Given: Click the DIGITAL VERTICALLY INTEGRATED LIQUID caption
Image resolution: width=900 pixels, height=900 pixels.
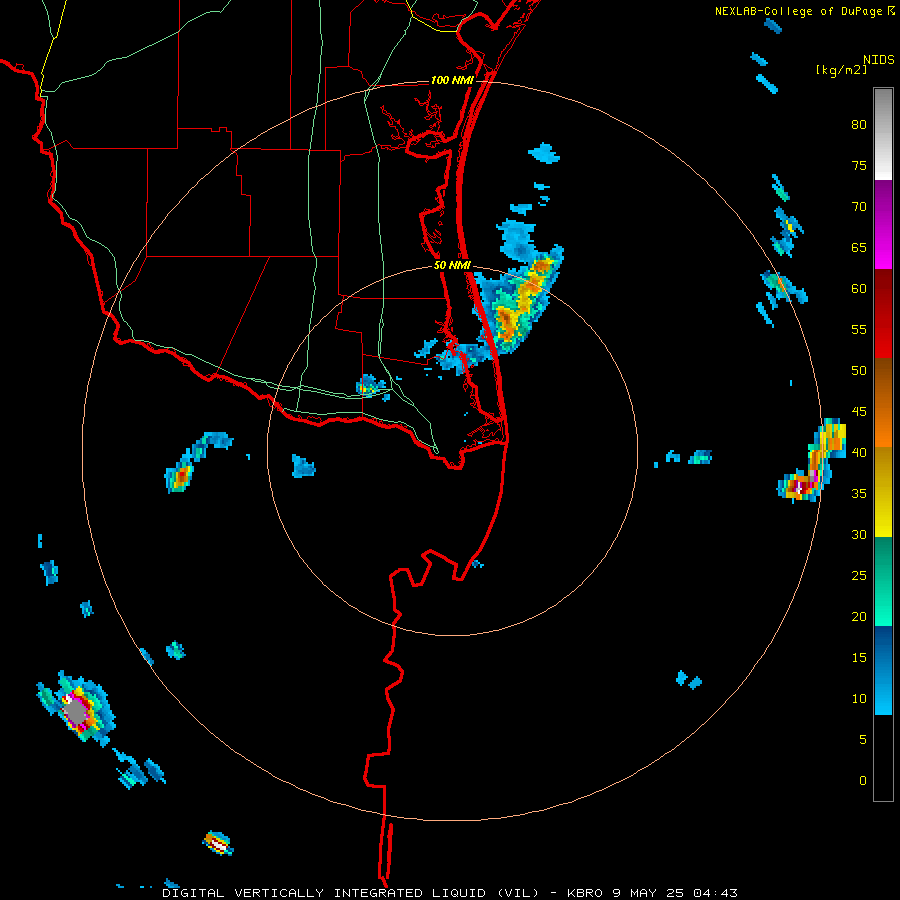Looking at the screenshot, I should point(351,893).
